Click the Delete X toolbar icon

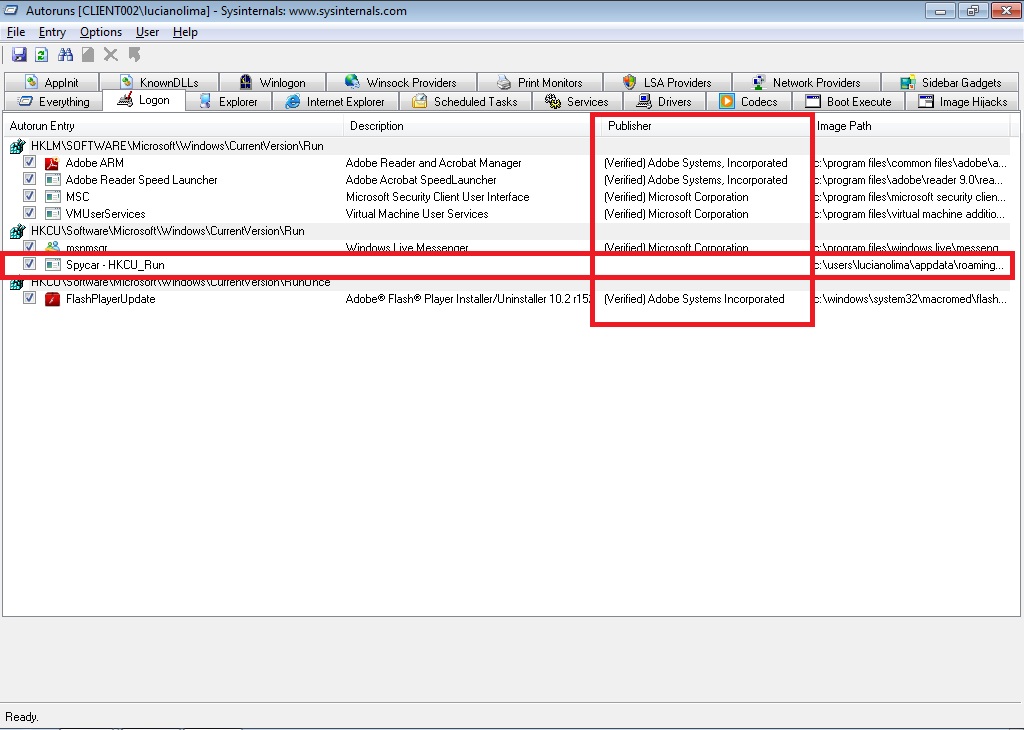tap(111, 55)
